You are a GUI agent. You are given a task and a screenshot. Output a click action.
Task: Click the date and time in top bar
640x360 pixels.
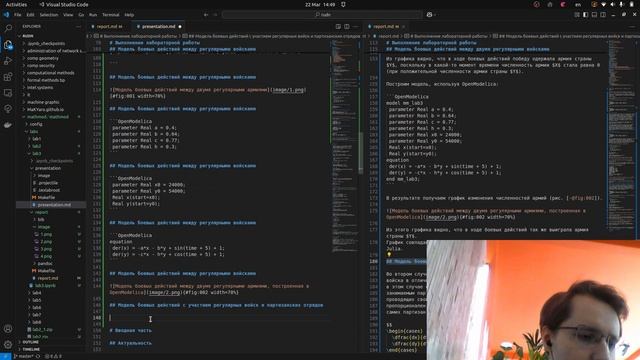click(x=320, y=4)
